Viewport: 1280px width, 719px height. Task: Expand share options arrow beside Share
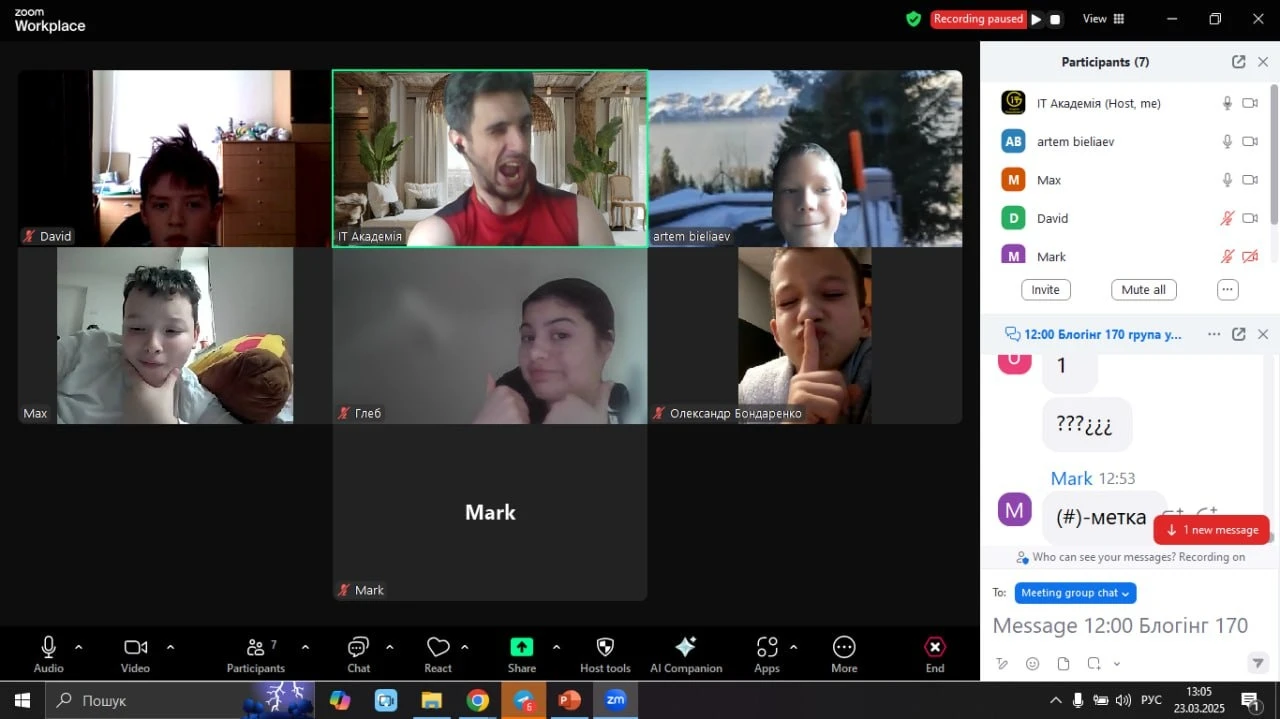click(556, 647)
